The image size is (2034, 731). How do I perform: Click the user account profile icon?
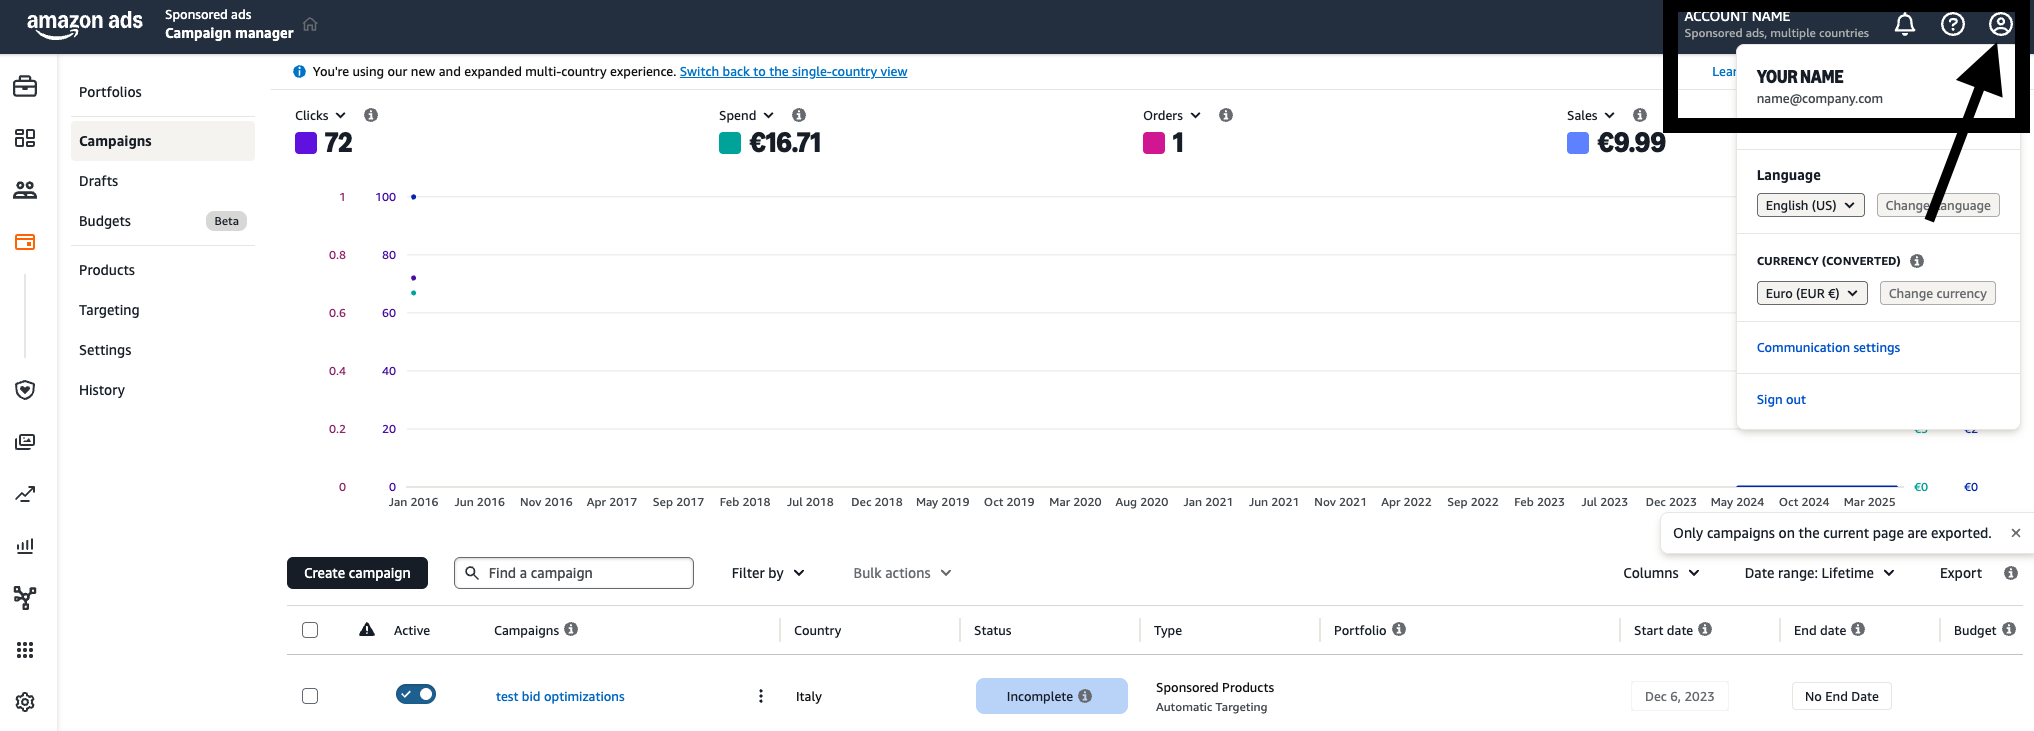pyautogui.click(x=2000, y=25)
